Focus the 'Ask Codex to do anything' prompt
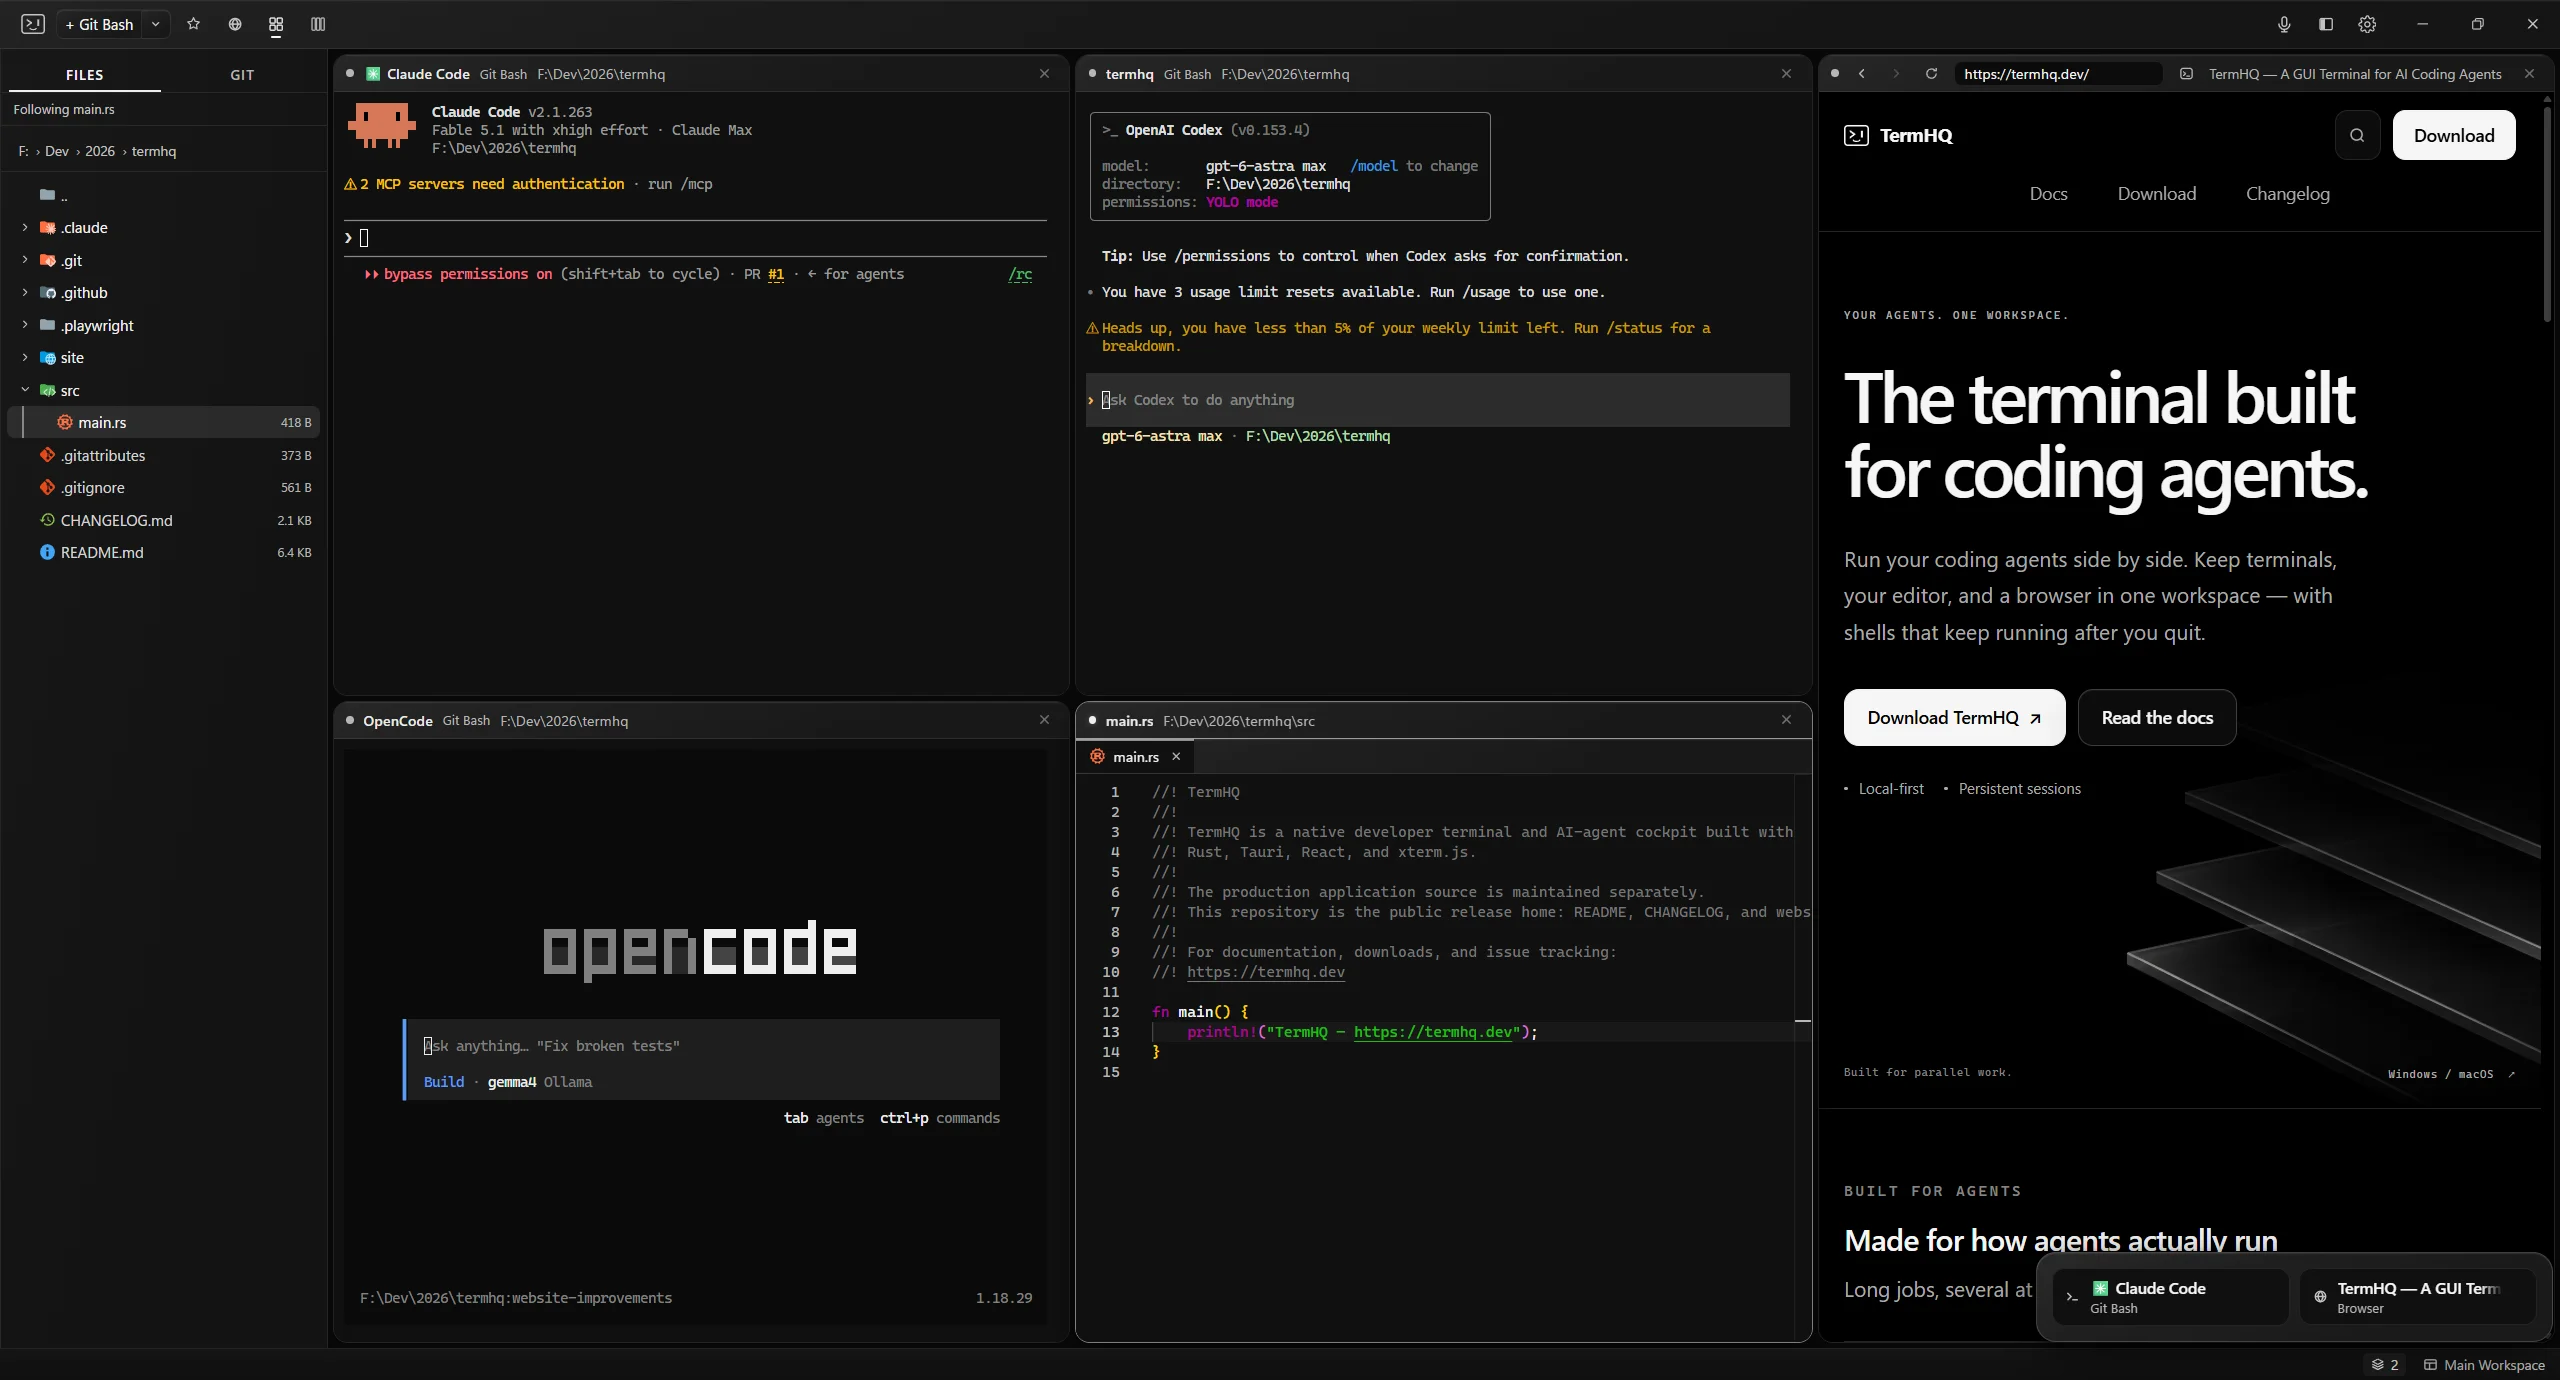 pos(1438,400)
